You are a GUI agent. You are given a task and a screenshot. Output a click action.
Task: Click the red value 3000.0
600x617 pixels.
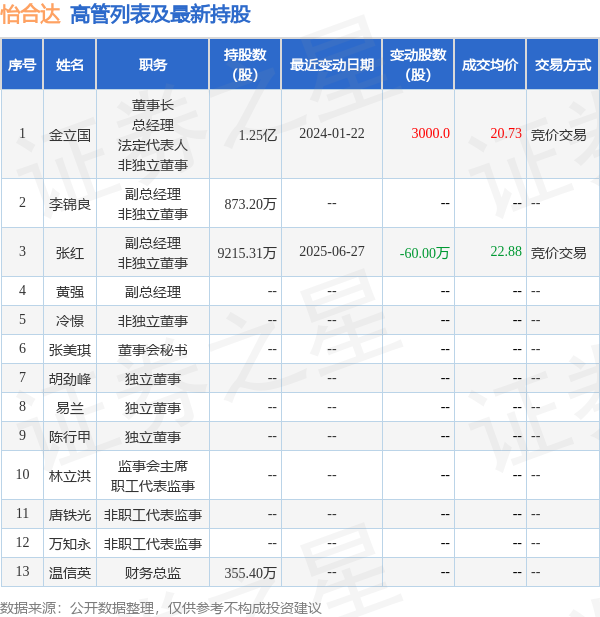(x=430, y=133)
